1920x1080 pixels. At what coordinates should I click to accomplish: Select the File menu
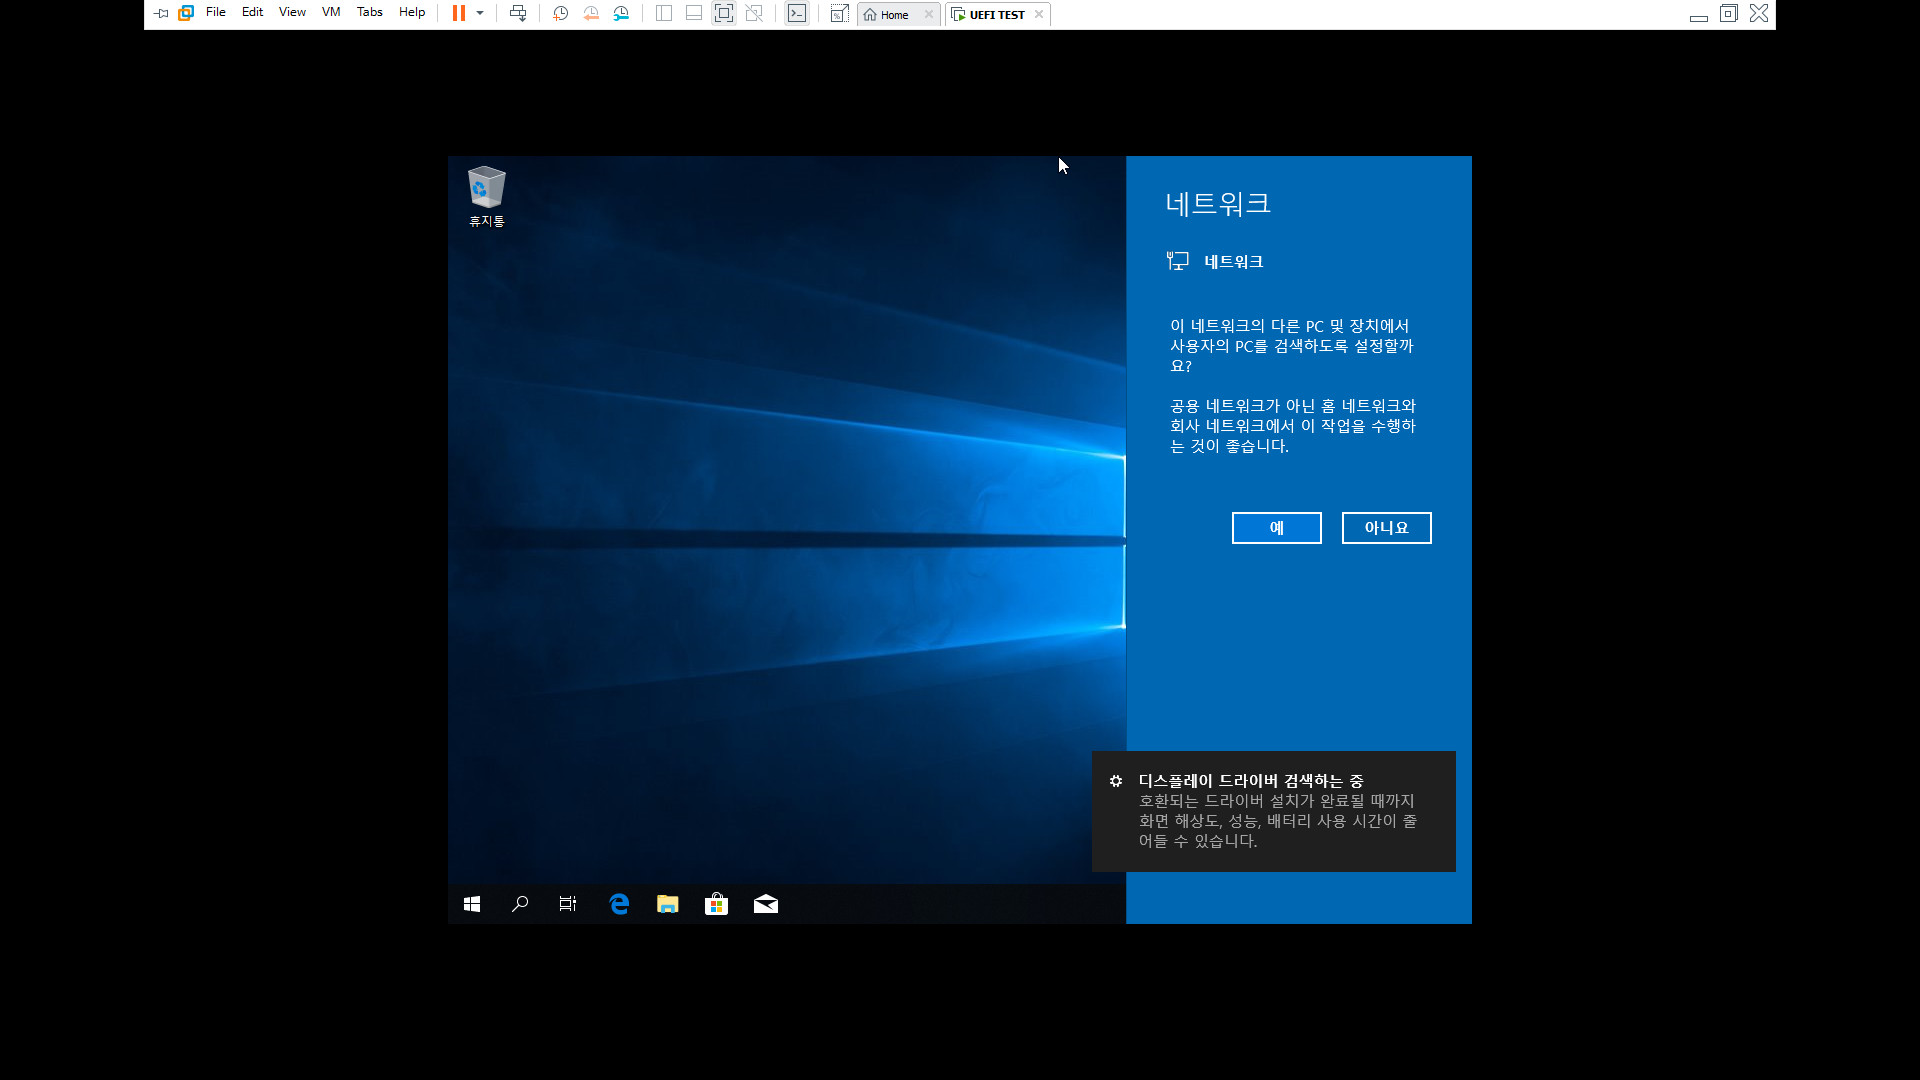click(x=215, y=13)
